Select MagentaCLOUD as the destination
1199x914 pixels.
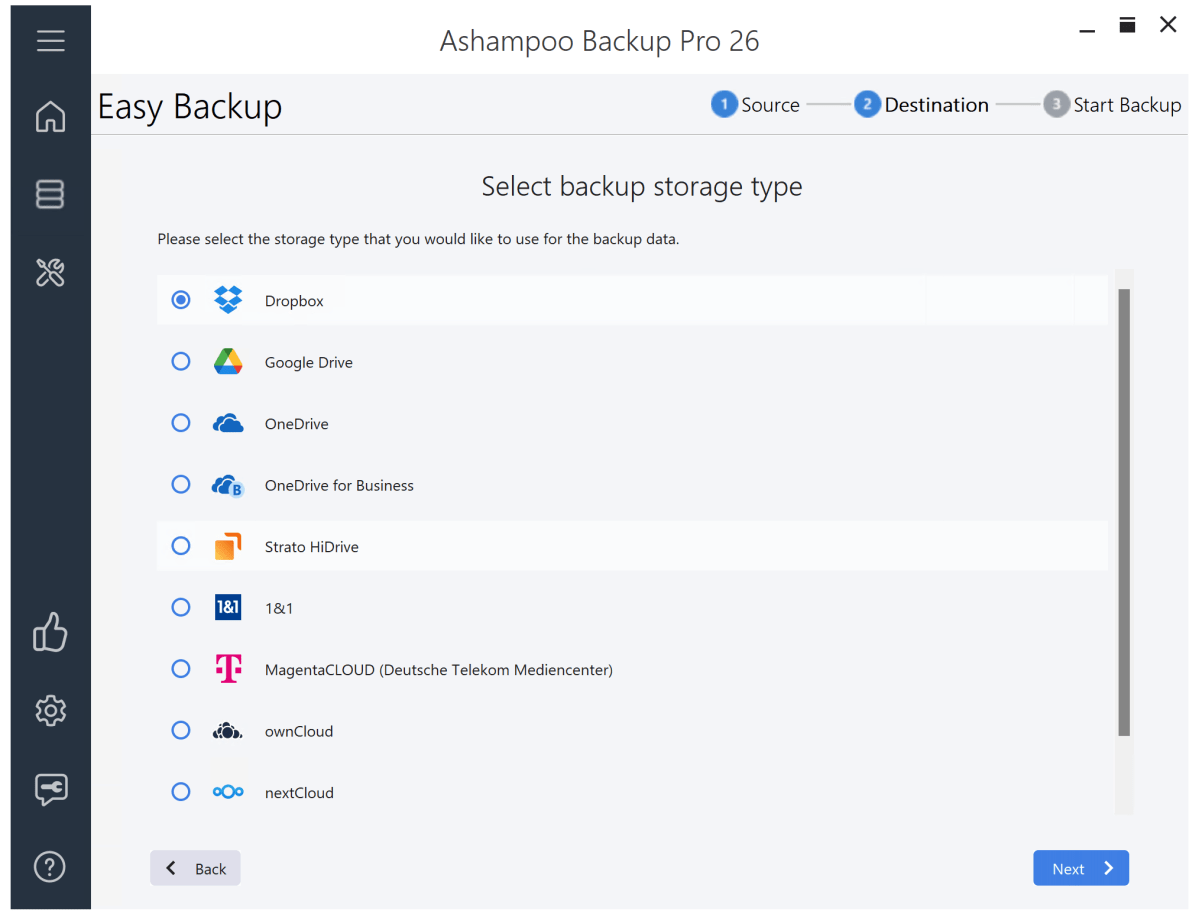tap(181, 668)
